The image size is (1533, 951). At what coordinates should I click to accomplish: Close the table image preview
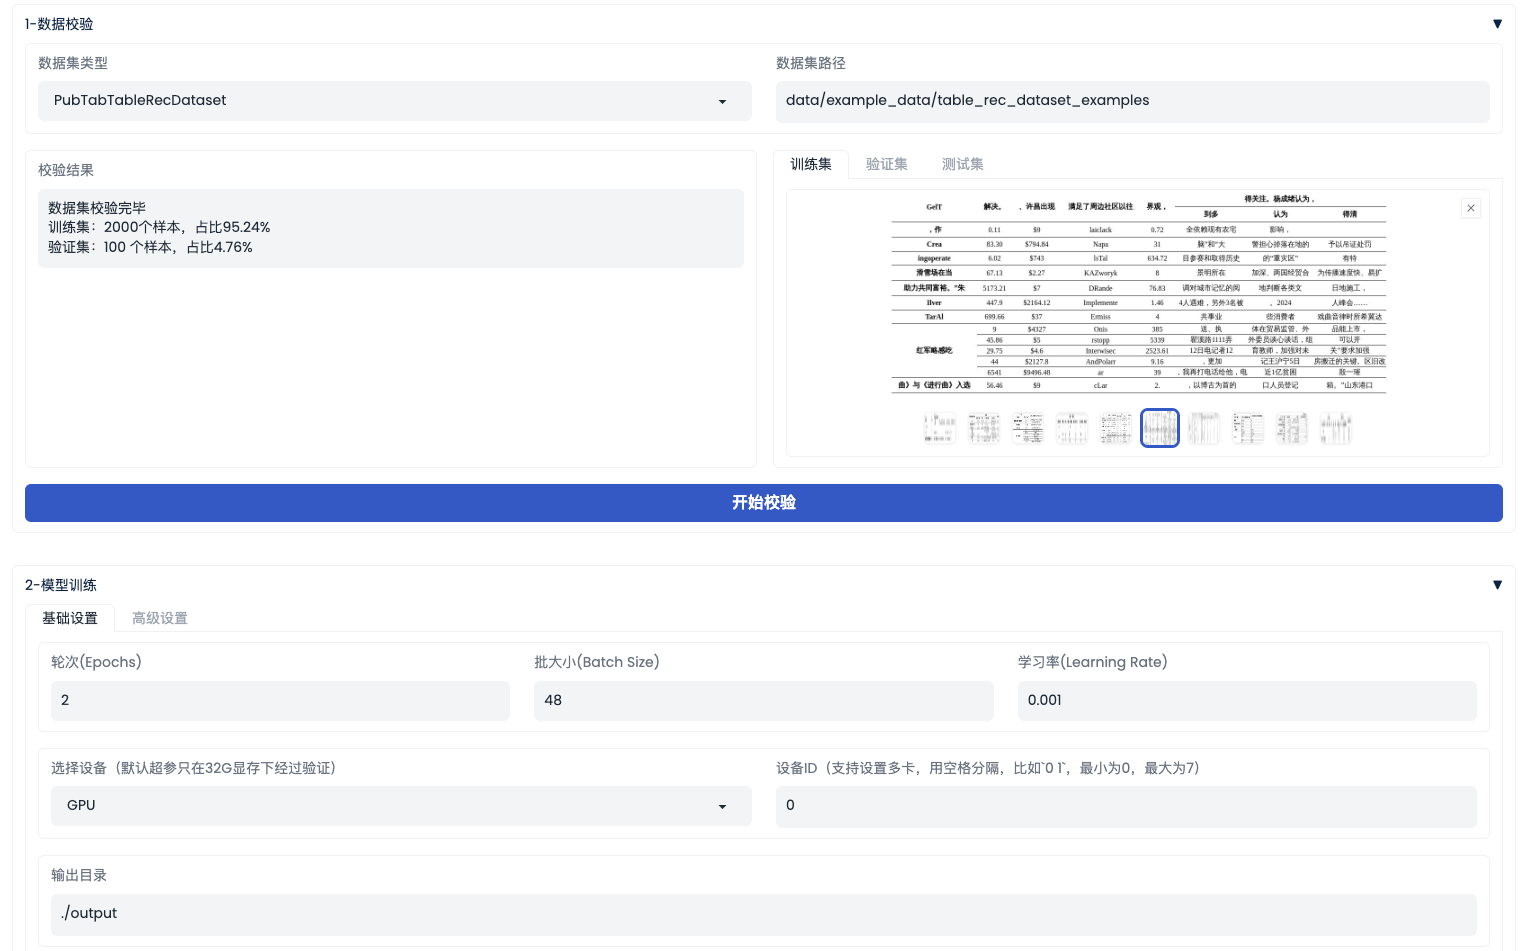pyautogui.click(x=1470, y=207)
